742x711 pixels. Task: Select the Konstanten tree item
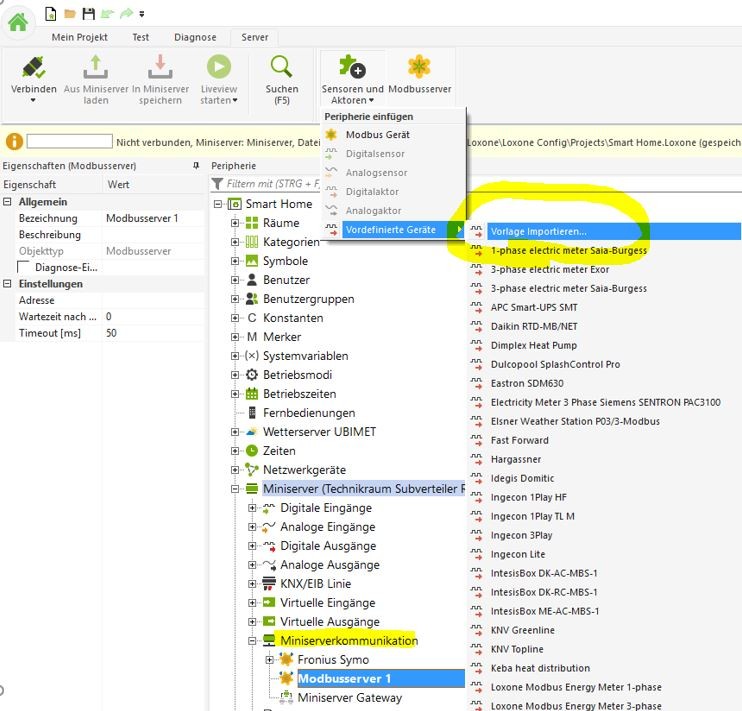click(x=293, y=318)
